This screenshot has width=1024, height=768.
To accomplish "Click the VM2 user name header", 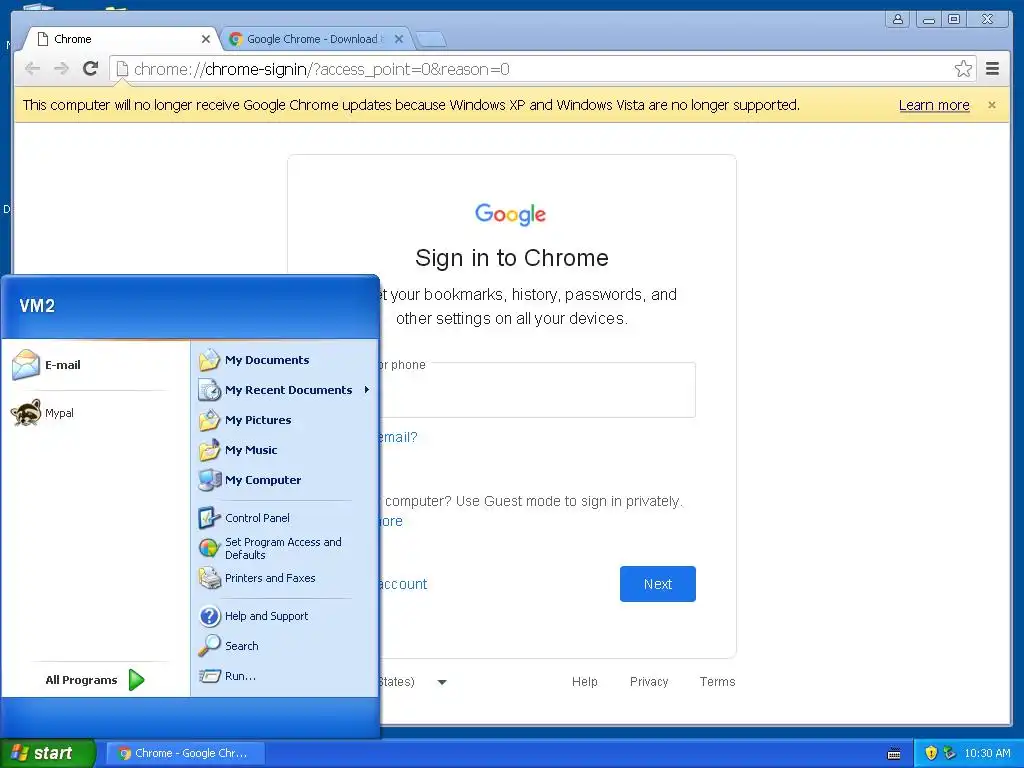I will tap(37, 306).
